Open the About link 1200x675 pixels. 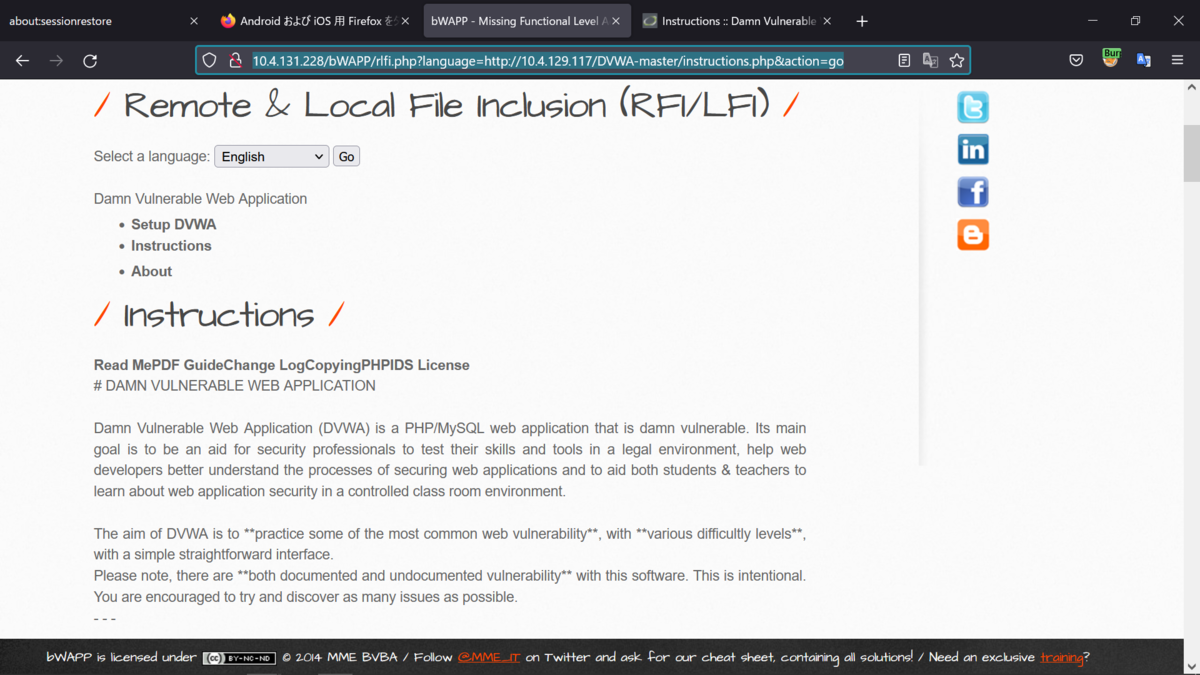151,271
